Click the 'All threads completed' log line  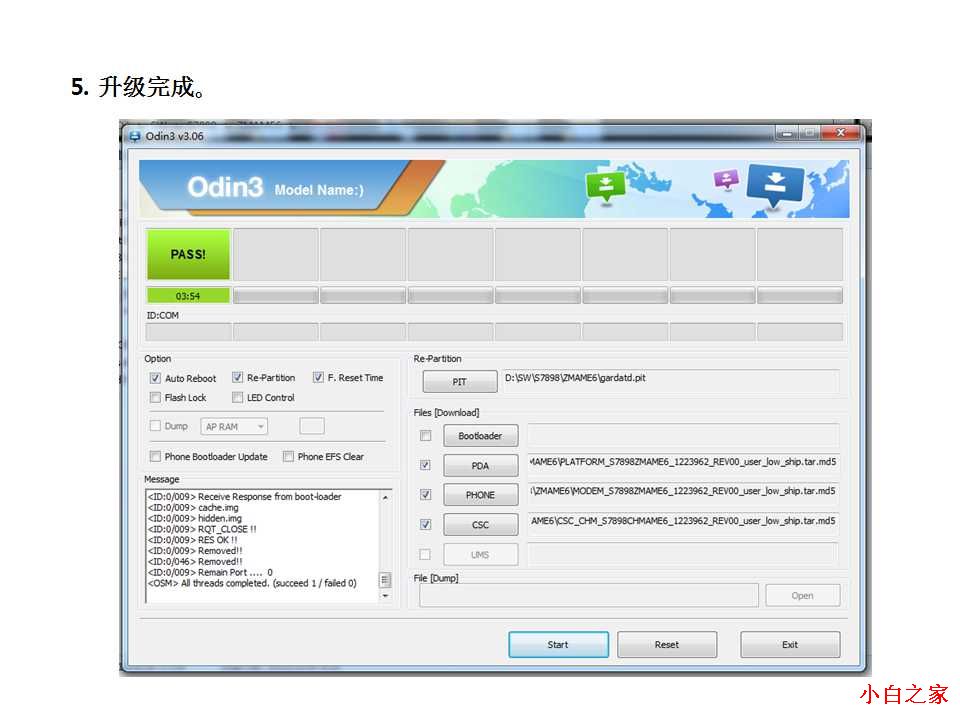pos(252,583)
